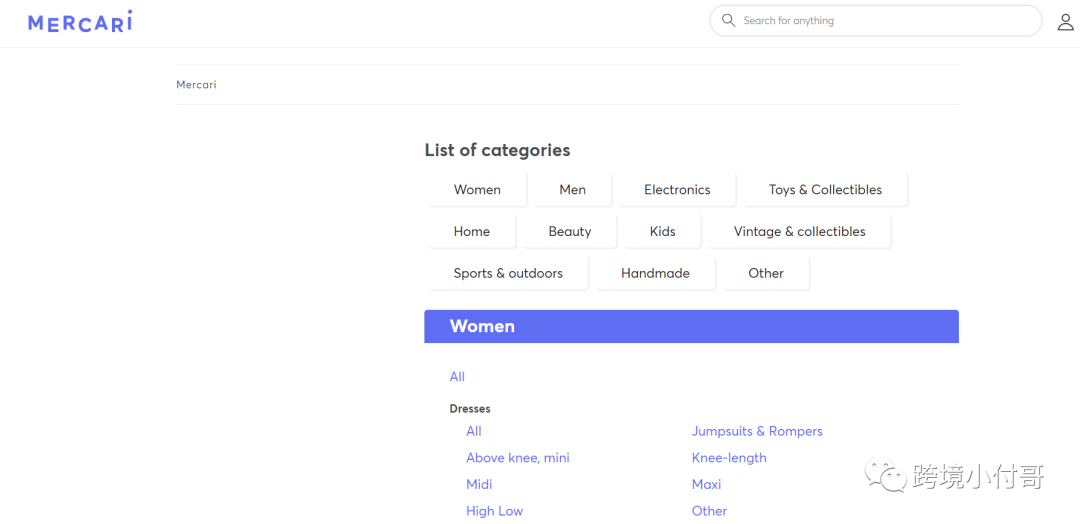Choose the Beauty category
The image size is (1080, 524).
coord(569,232)
